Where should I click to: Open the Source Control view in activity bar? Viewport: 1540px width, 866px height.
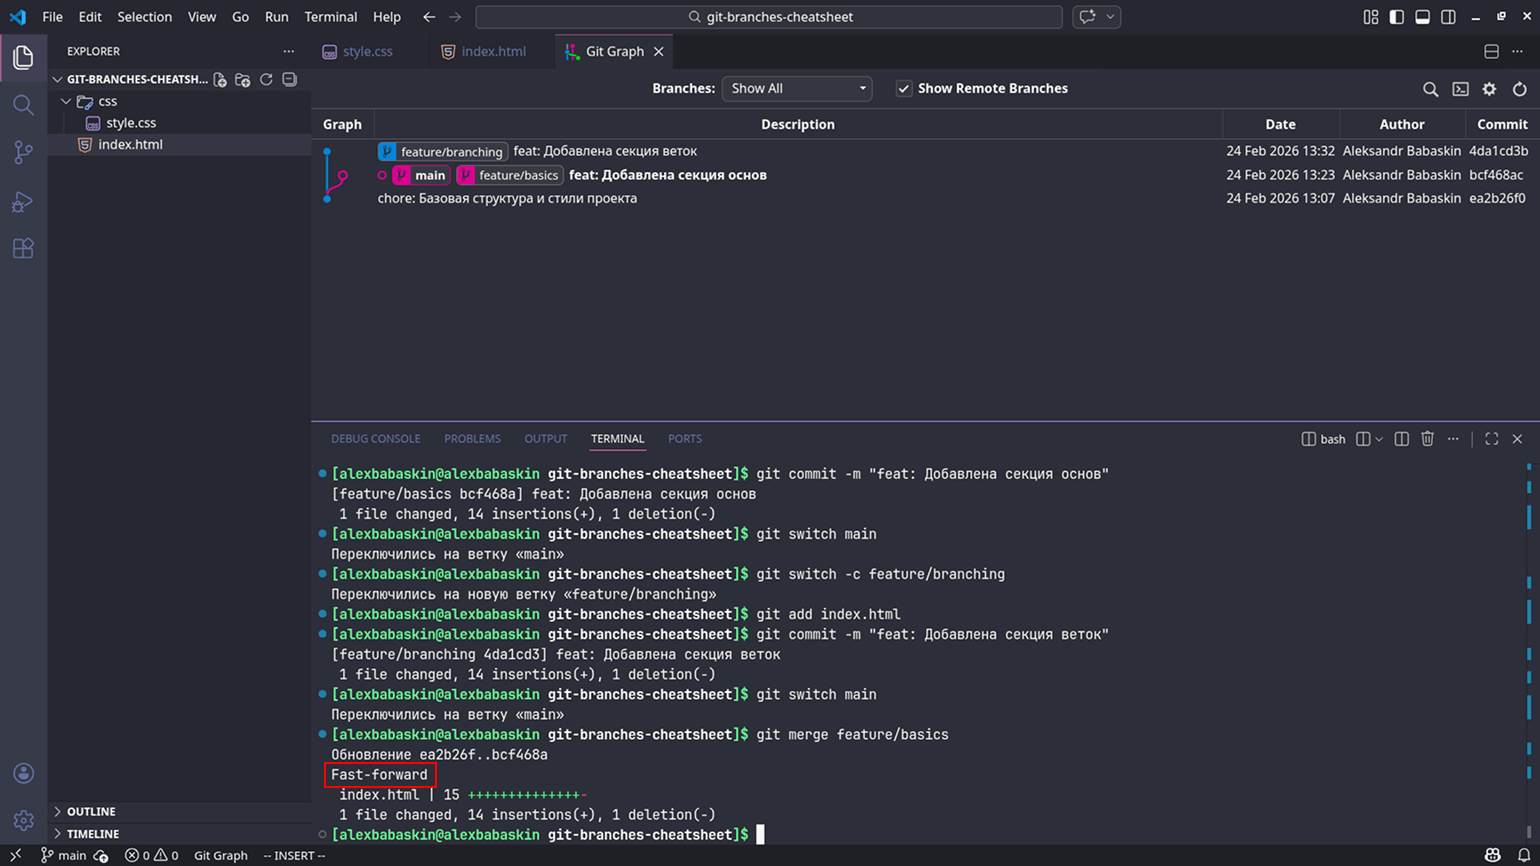23,152
